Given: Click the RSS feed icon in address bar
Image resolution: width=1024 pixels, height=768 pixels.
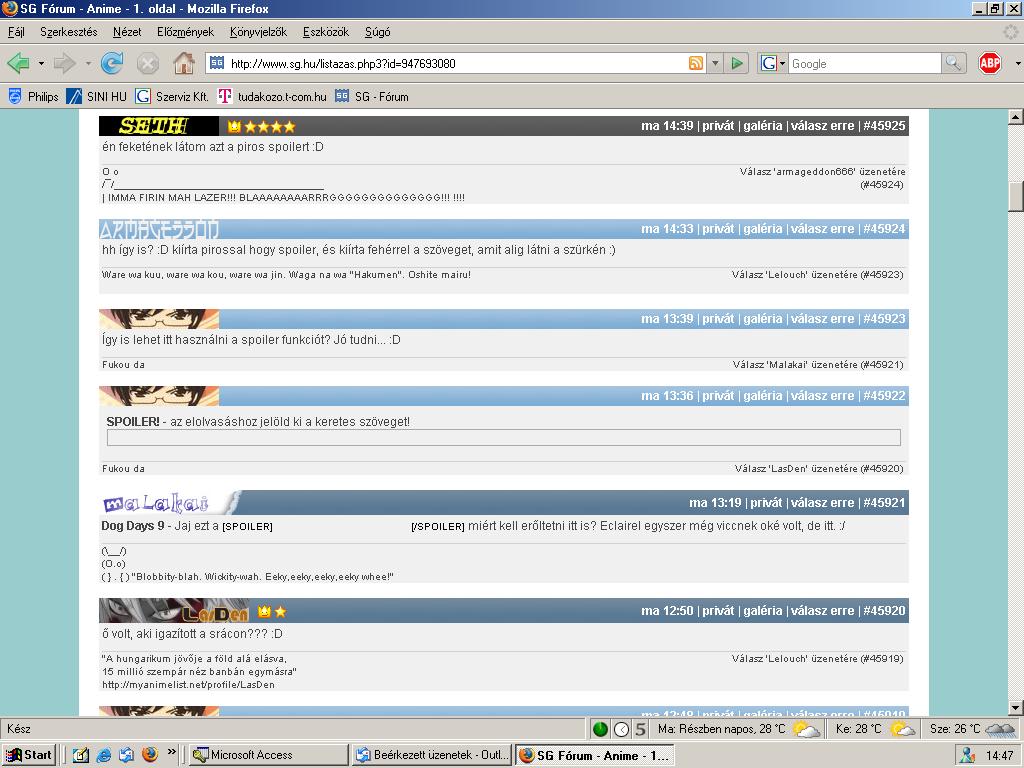Looking at the screenshot, I should [x=696, y=63].
